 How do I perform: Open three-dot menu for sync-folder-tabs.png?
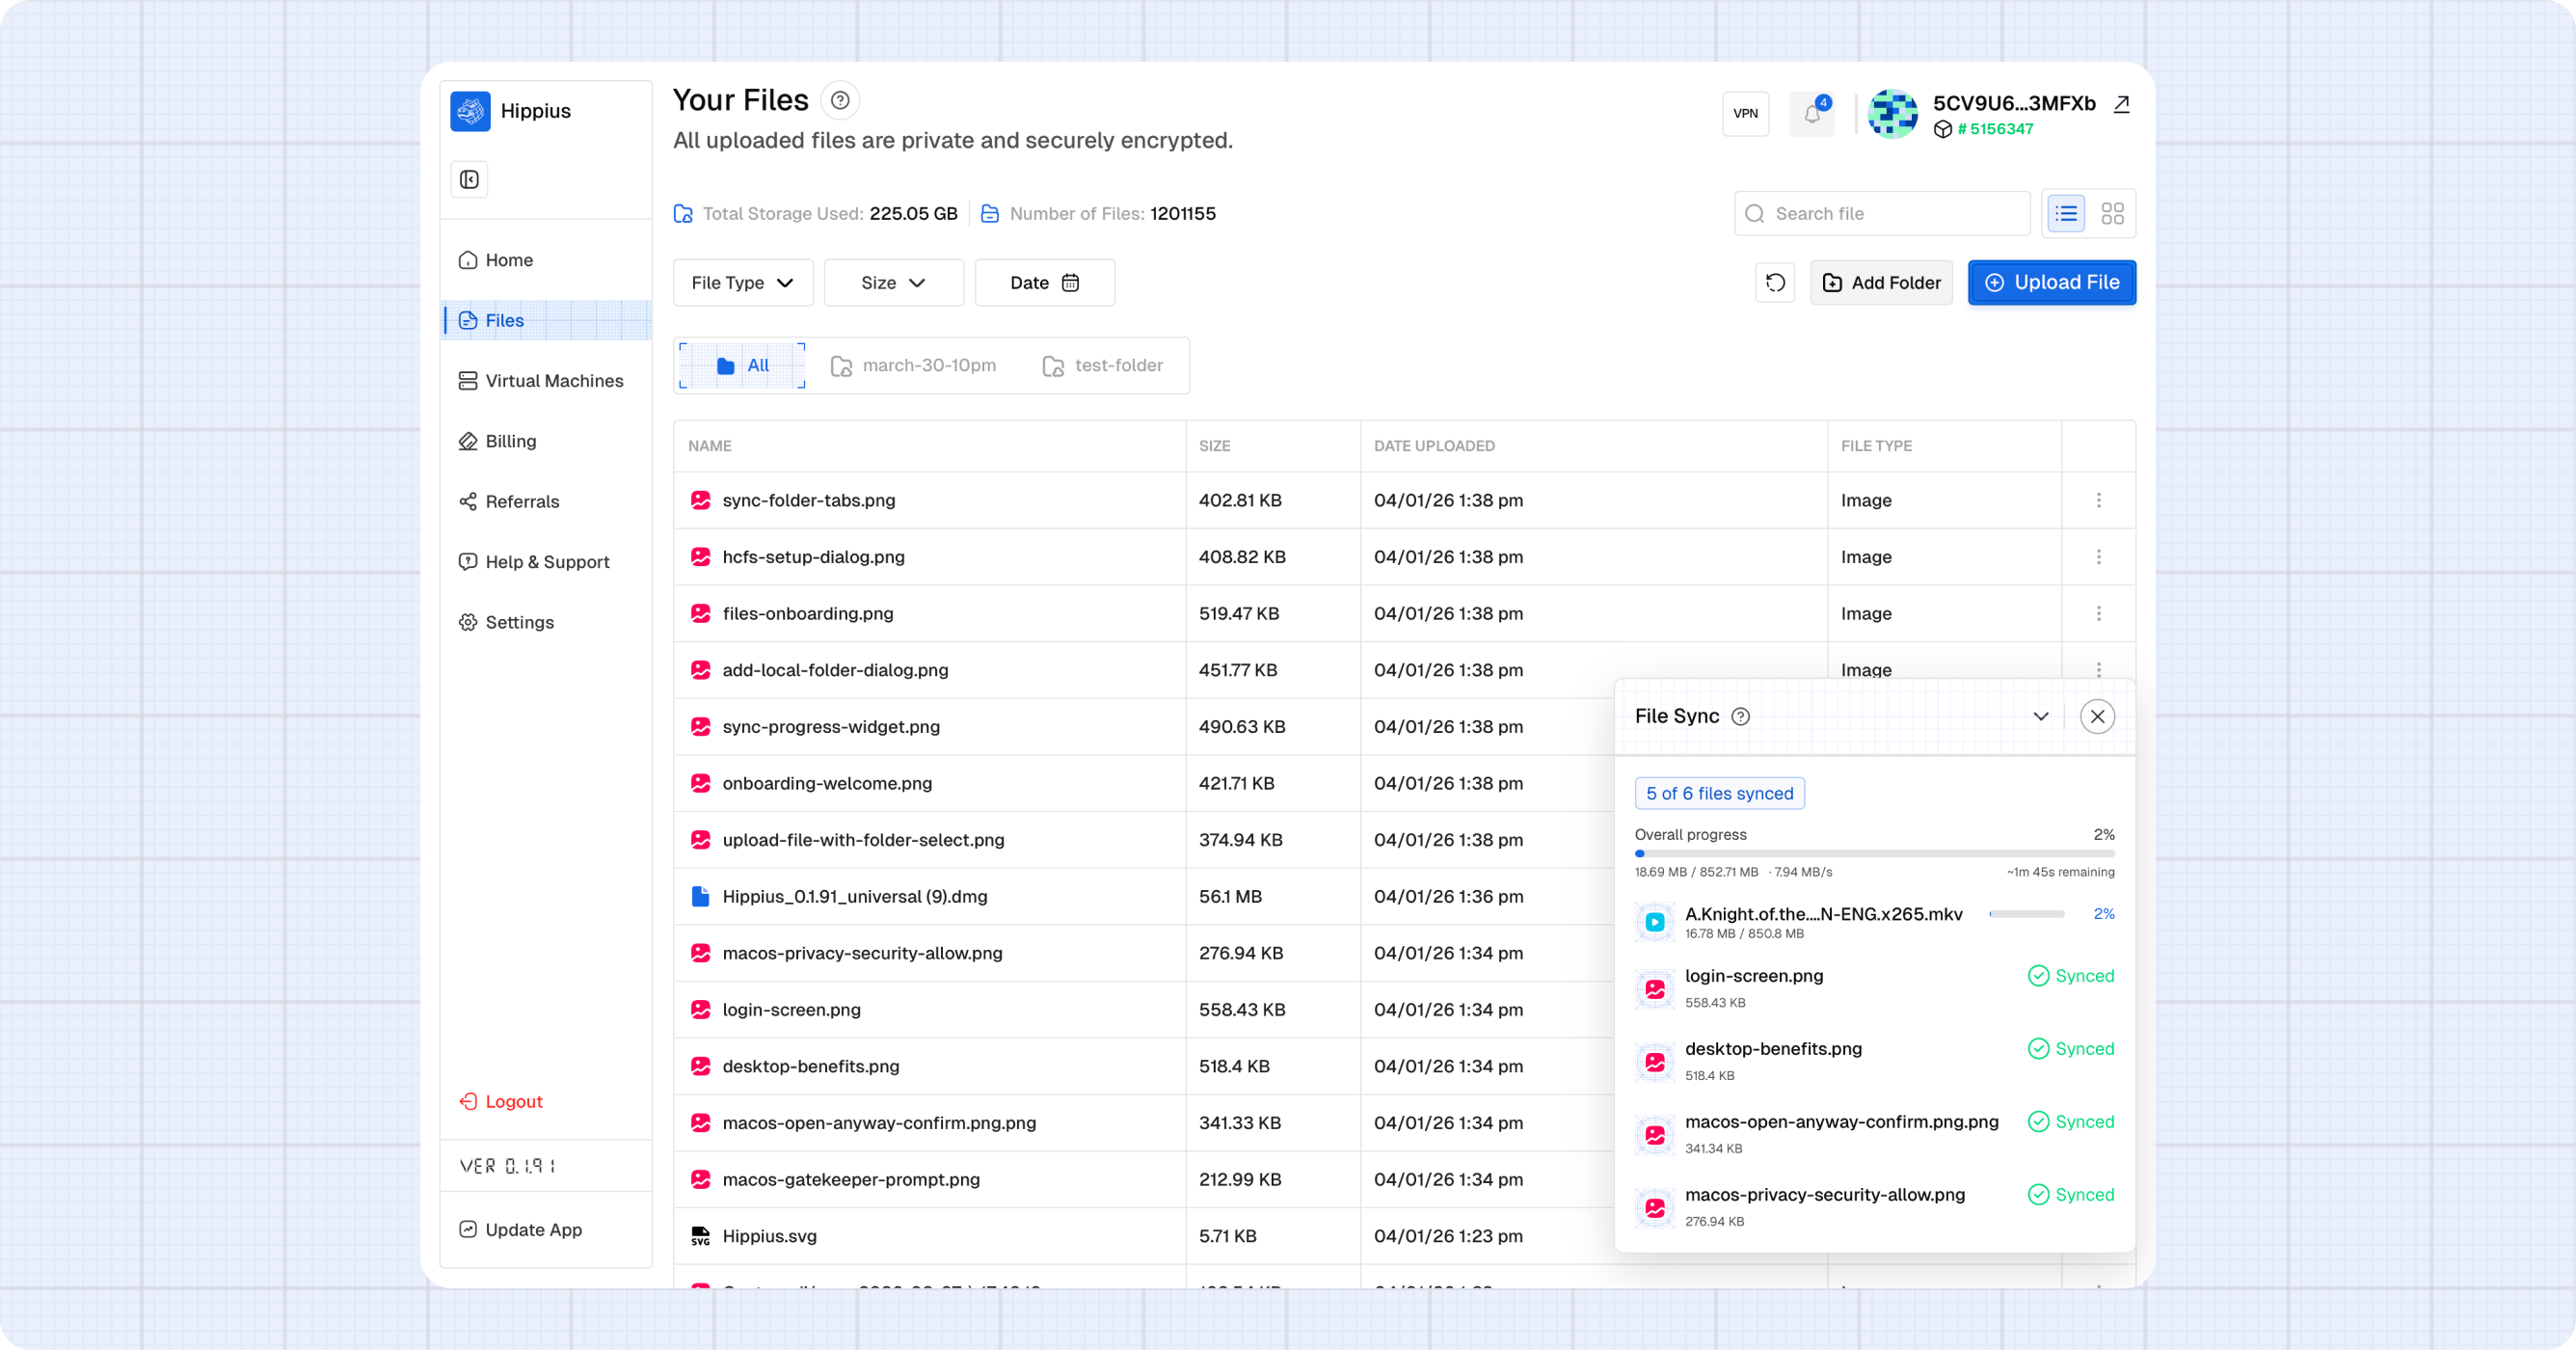pos(2098,500)
